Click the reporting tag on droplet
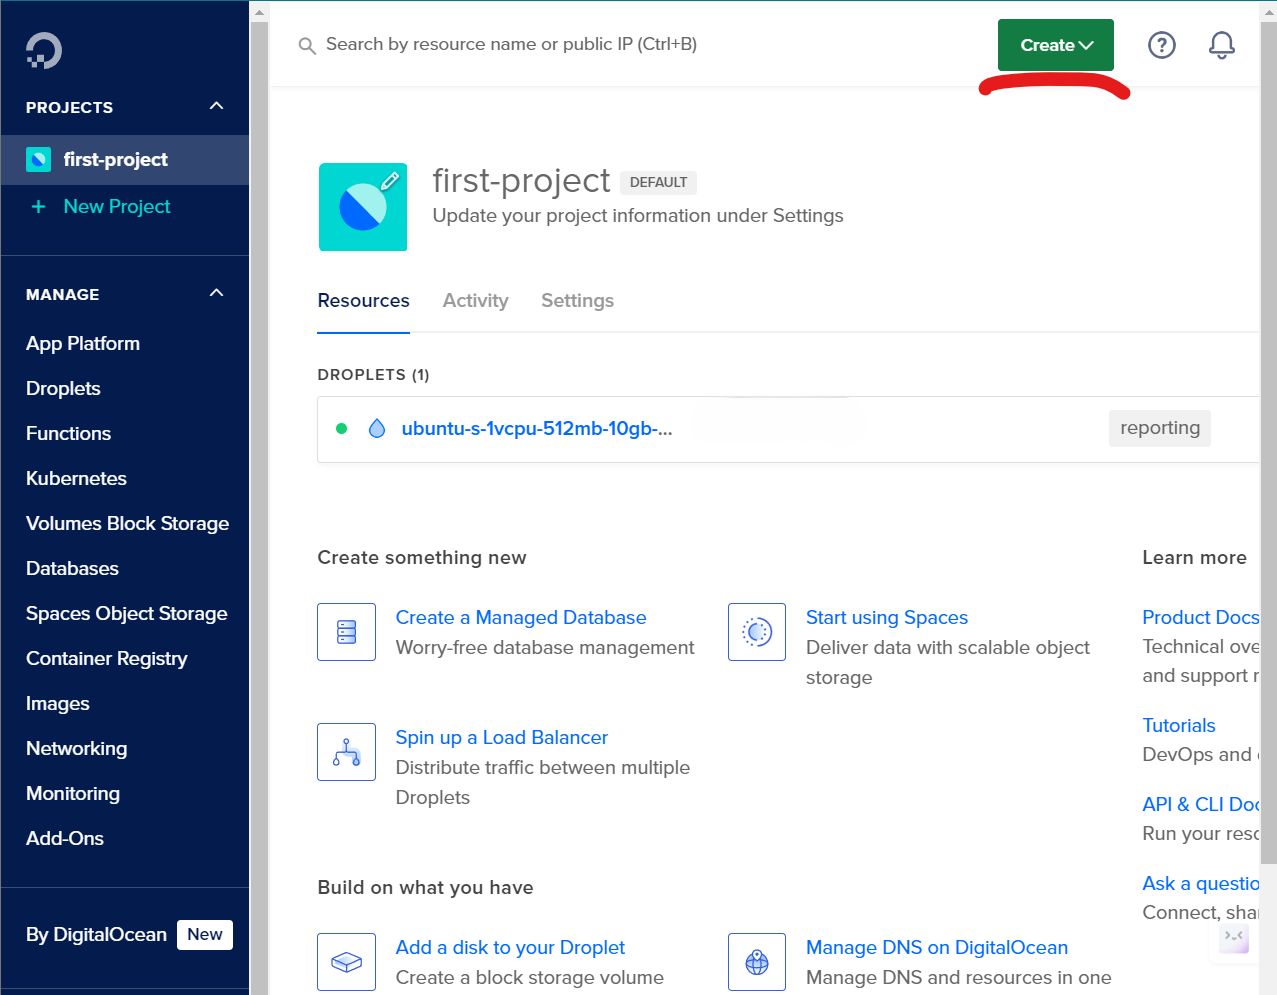 [1159, 428]
